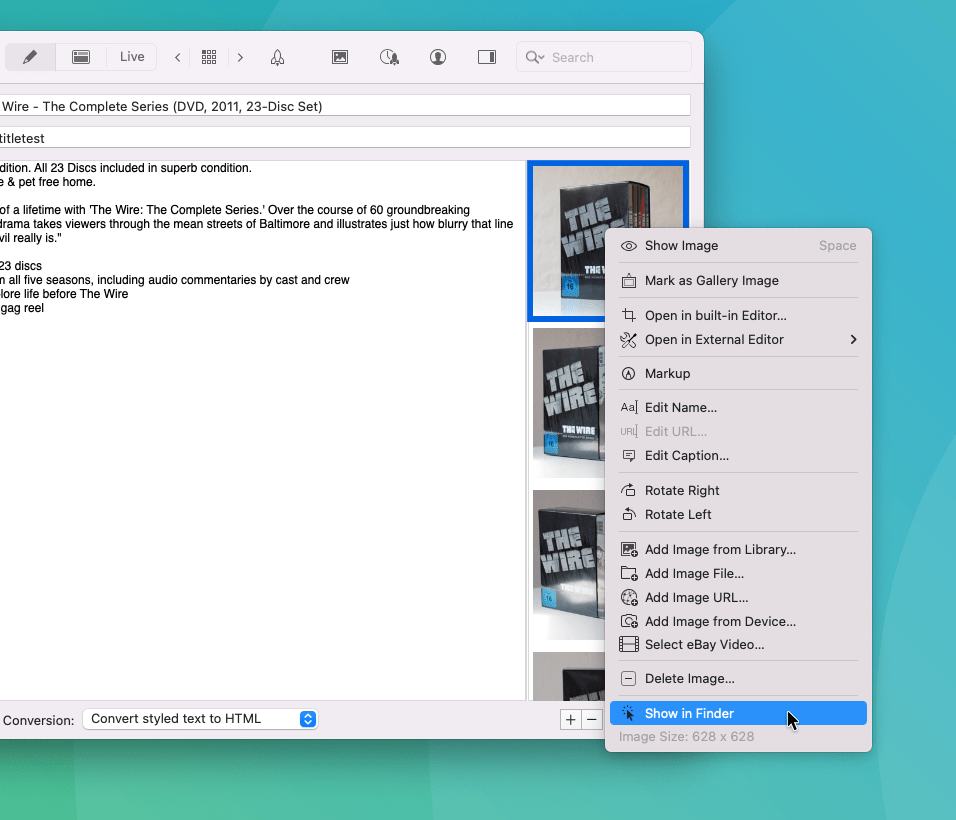Switch to Live view mode
Viewport: 956px width, 820px height.
tap(132, 57)
